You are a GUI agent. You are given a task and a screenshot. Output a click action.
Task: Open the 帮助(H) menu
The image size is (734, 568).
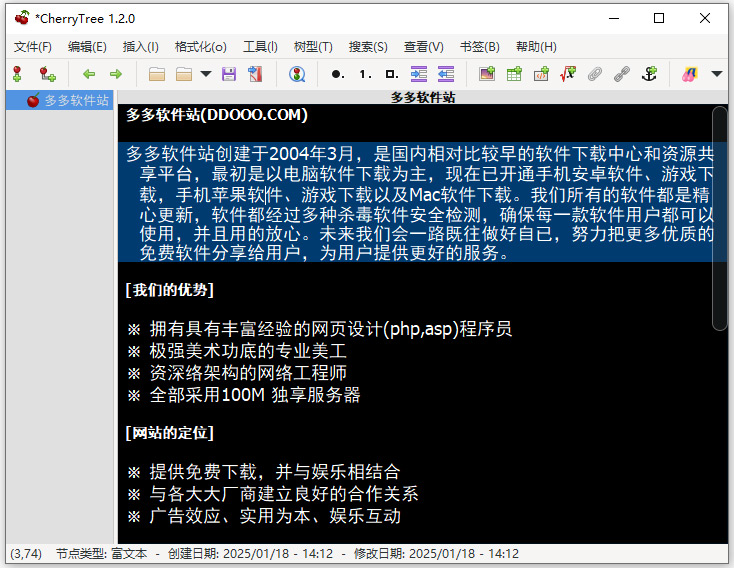[536, 47]
